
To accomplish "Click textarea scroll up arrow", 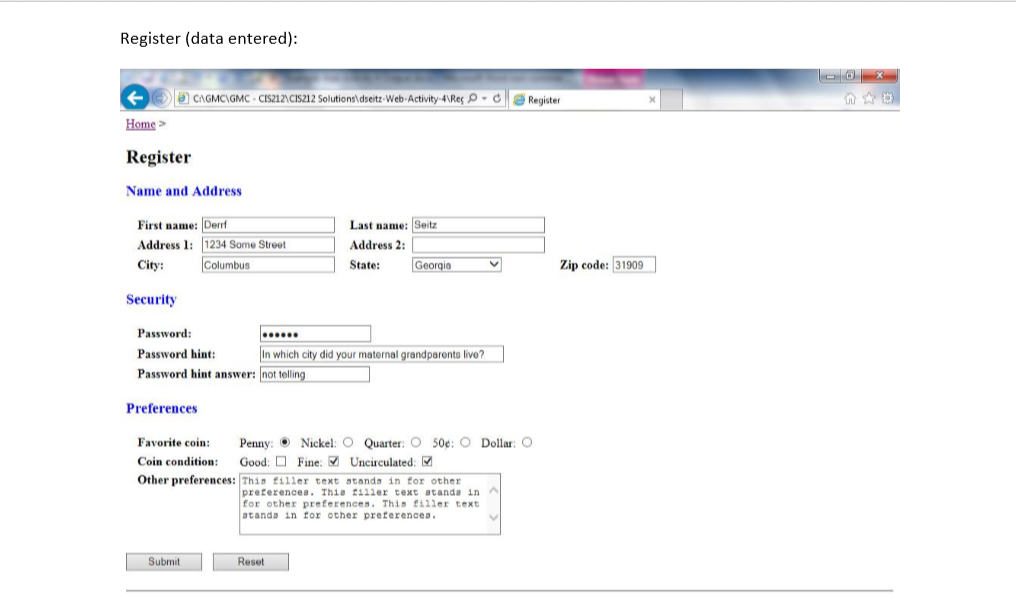I will pos(494,490).
